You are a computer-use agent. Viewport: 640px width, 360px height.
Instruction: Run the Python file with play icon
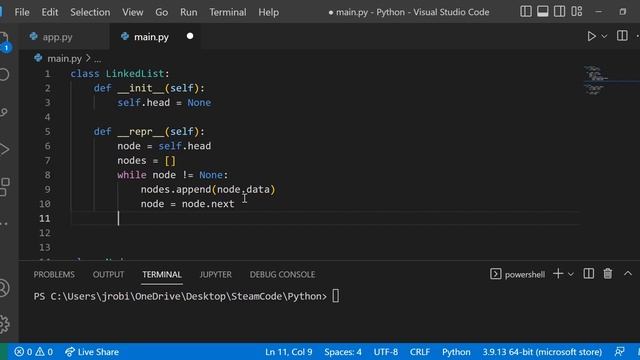pyautogui.click(x=591, y=36)
